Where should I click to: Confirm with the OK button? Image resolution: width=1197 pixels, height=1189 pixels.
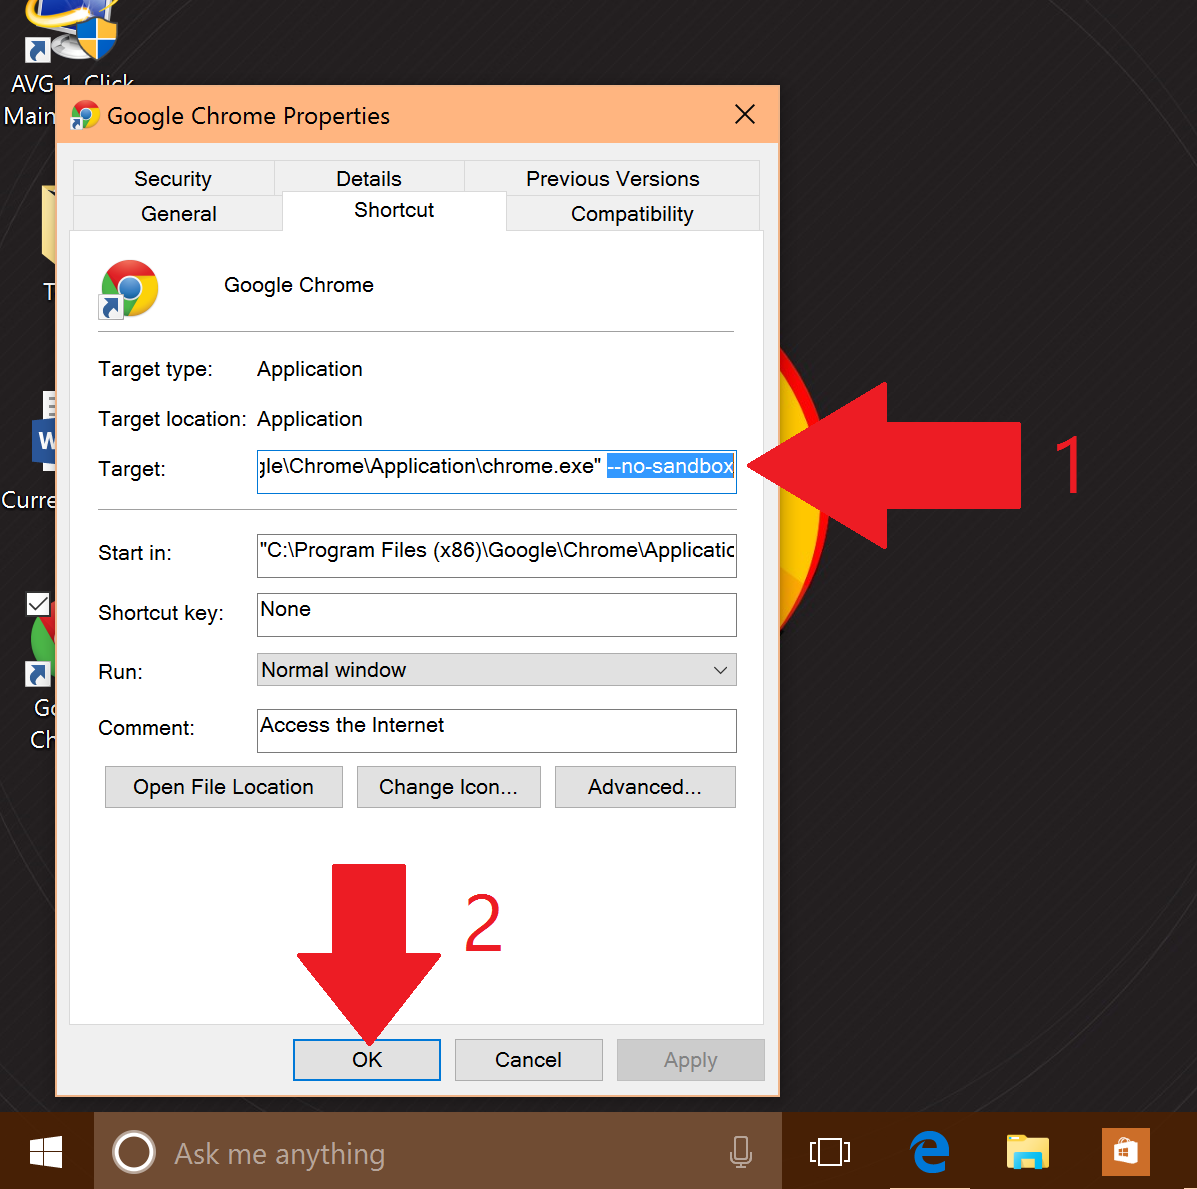click(367, 1060)
